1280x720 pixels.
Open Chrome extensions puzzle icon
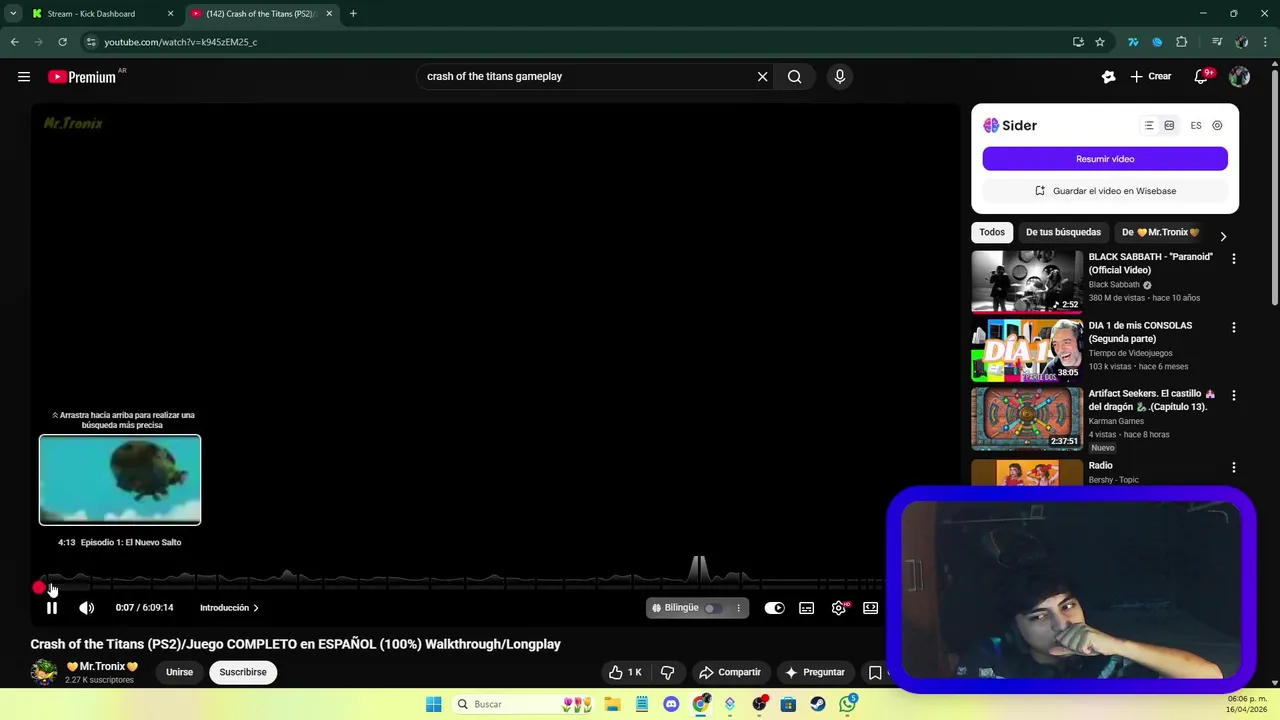(x=1181, y=42)
